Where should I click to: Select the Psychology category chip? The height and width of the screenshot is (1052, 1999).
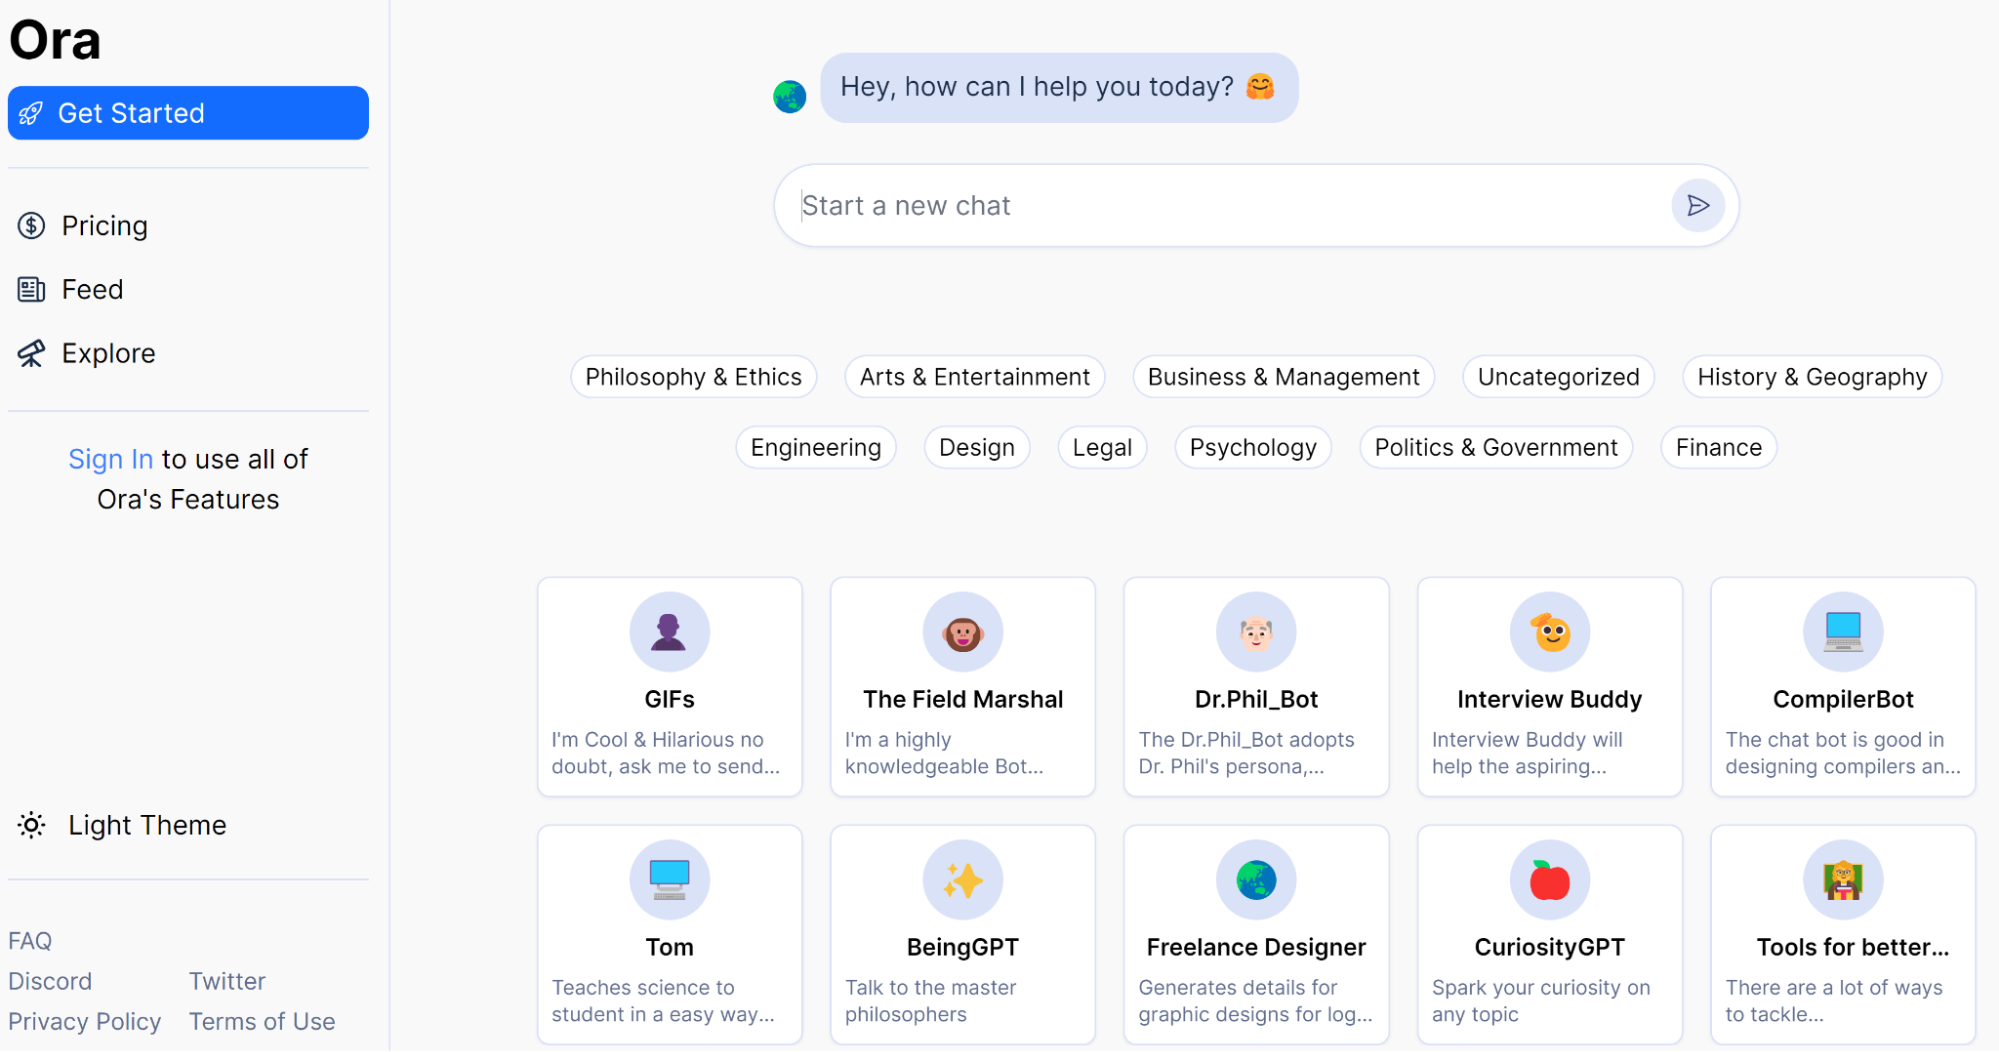[x=1252, y=447]
